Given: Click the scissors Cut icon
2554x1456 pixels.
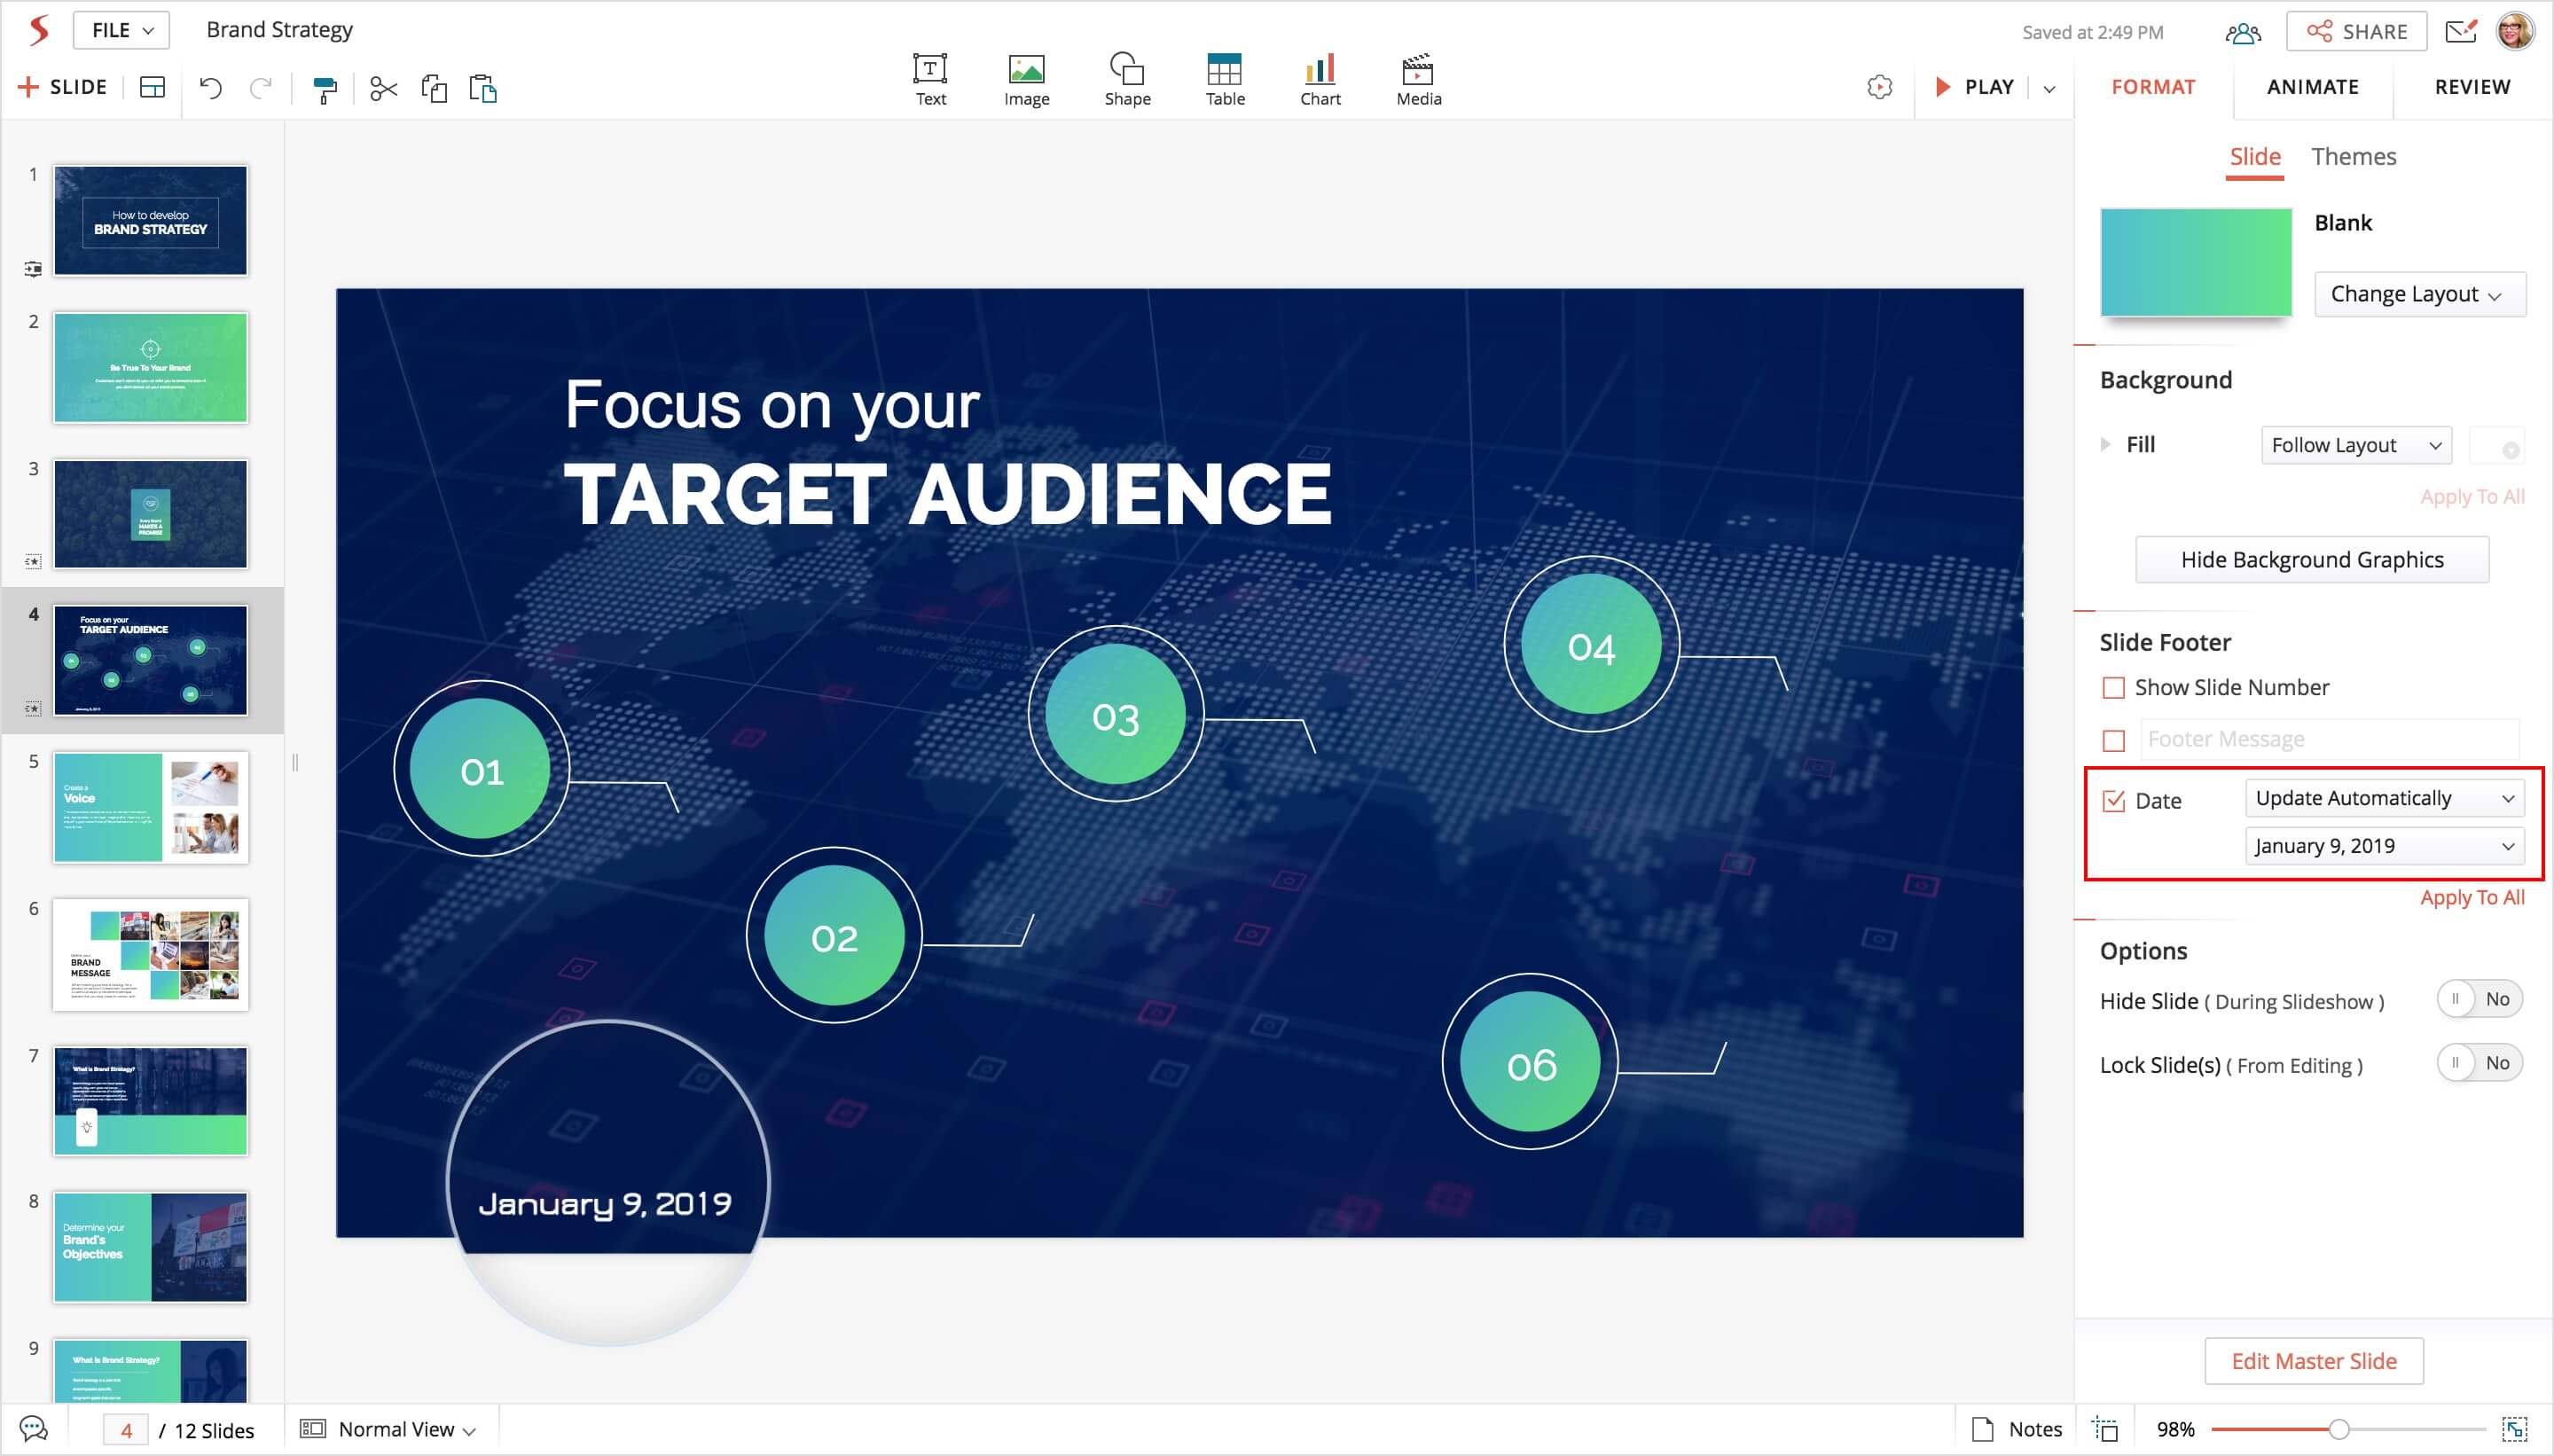Looking at the screenshot, I should [383, 89].
